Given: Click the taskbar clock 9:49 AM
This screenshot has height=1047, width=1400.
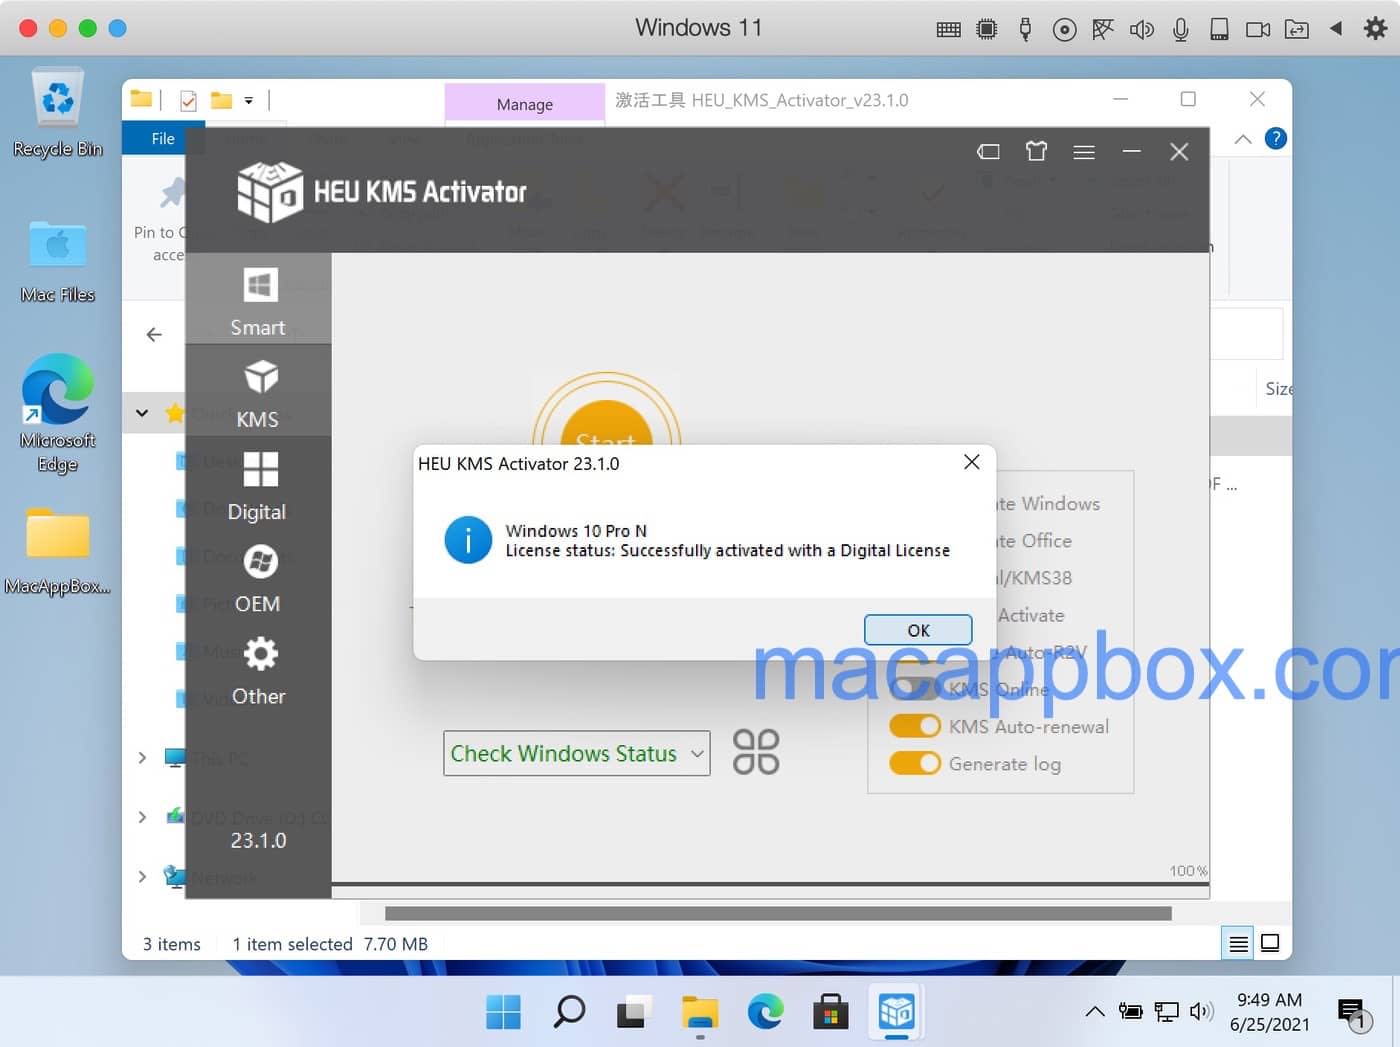Looking at the screenshot, I should pos(1269,1000).
